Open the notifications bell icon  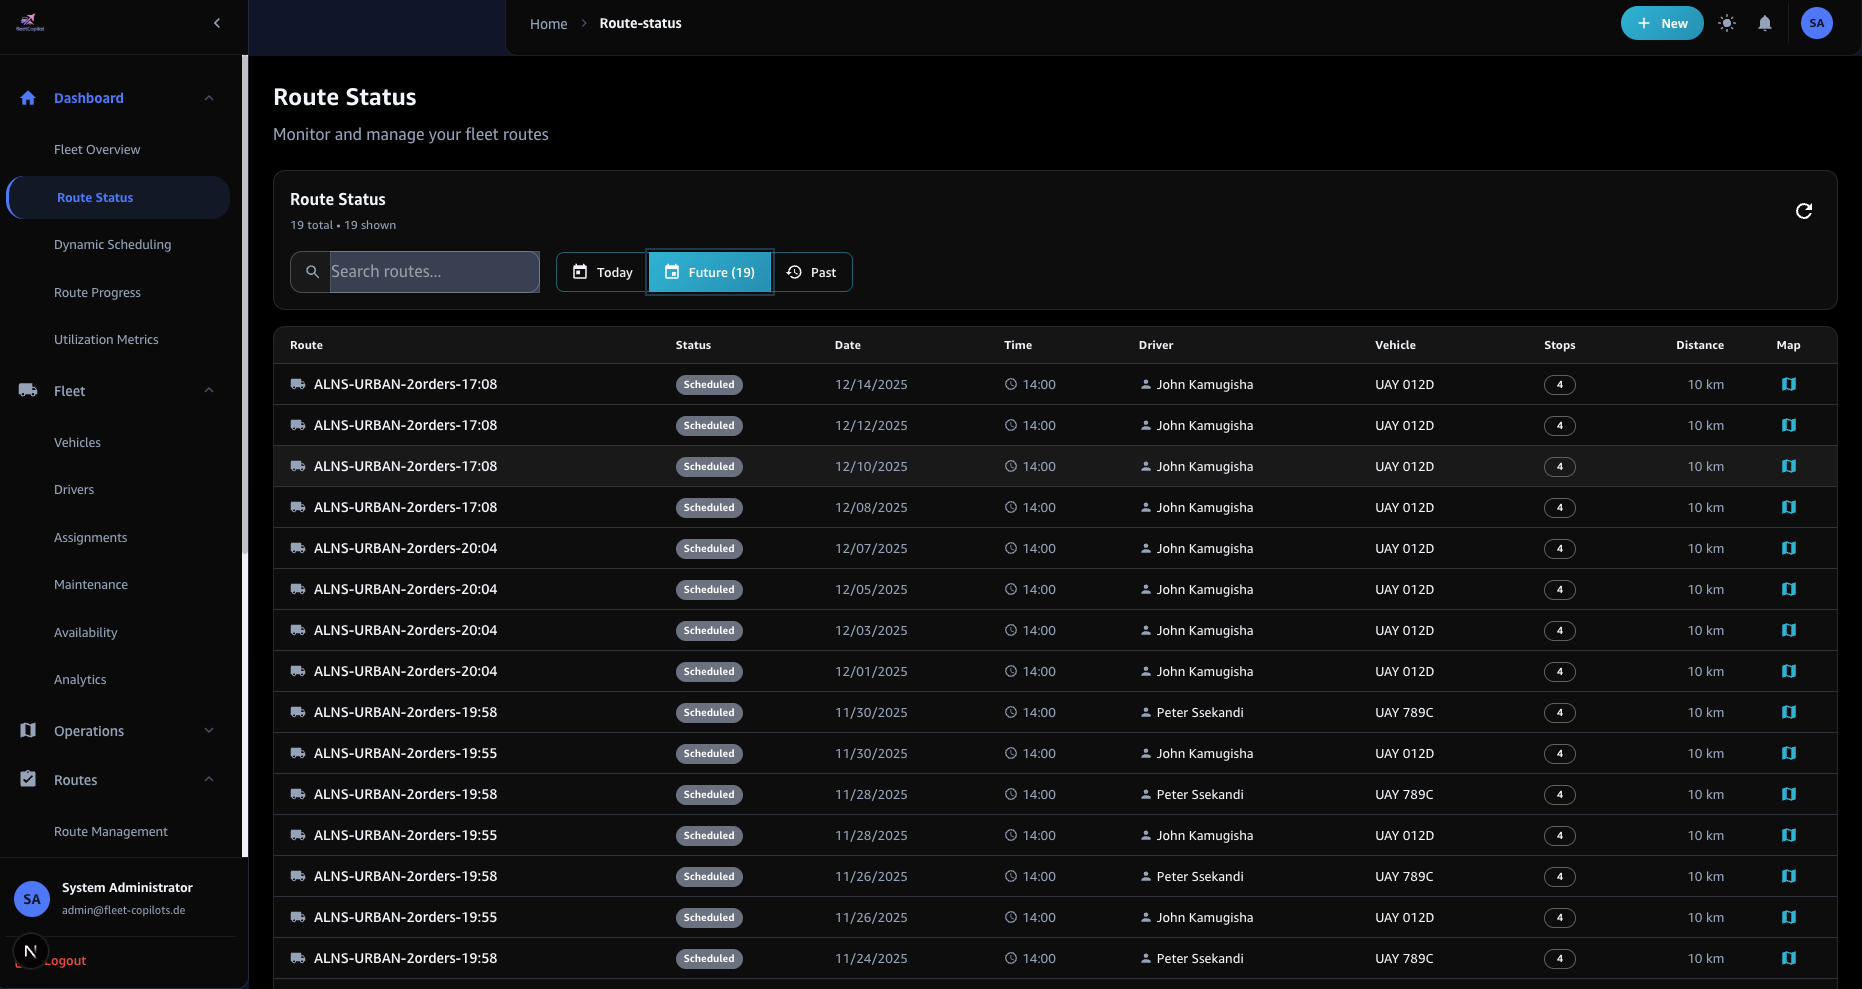pyautogui.click(x=1765, y=23)
